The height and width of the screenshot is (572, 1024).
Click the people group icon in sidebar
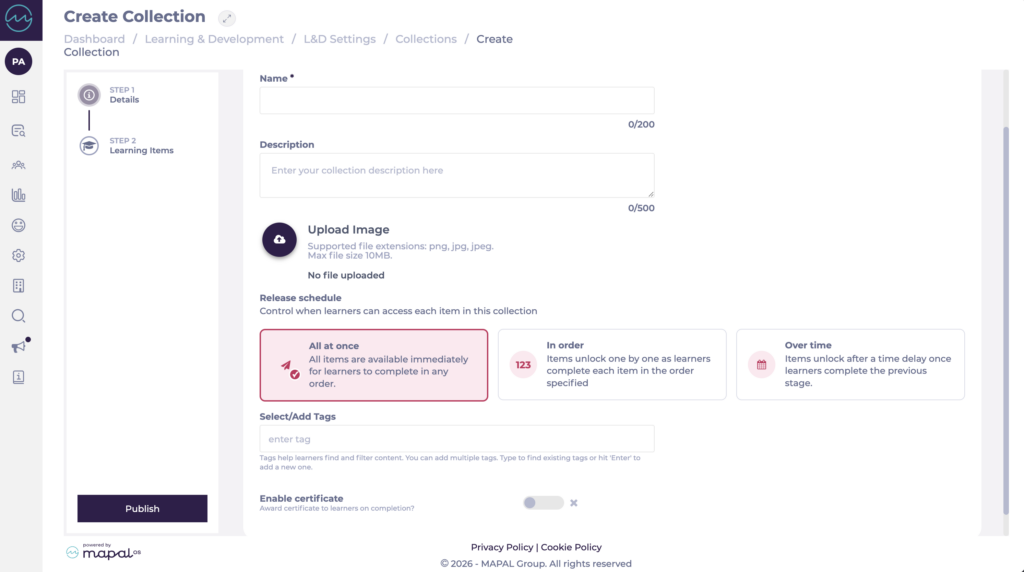[18, 165]
